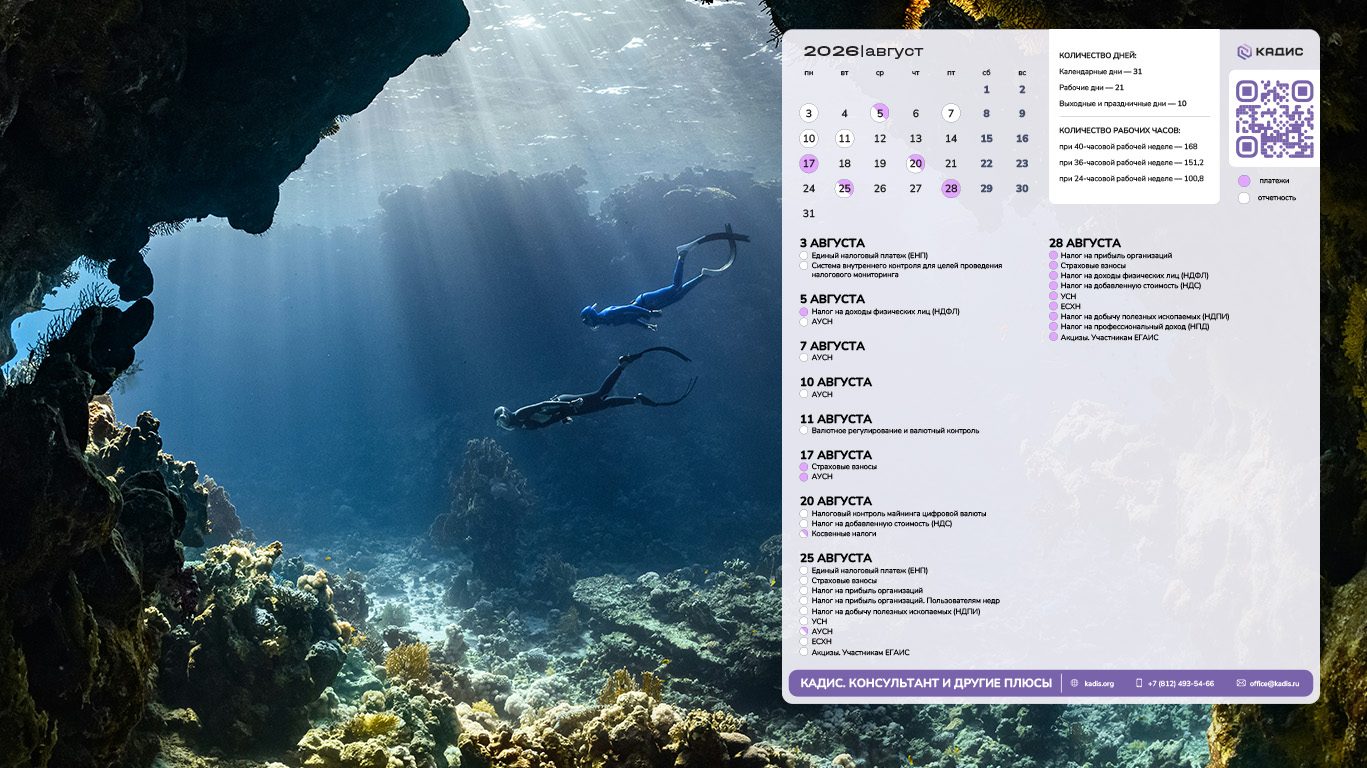Click the 'пн' weekday header

point(809,72)
